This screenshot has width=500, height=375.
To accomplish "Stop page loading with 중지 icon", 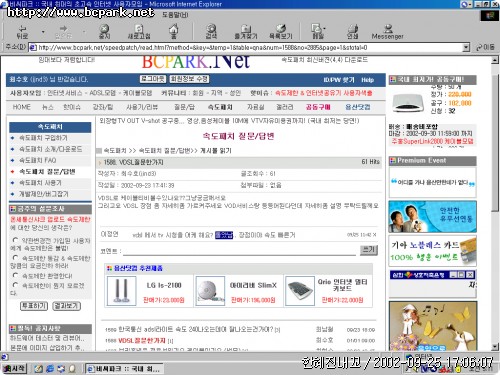I will pos(105,32).
